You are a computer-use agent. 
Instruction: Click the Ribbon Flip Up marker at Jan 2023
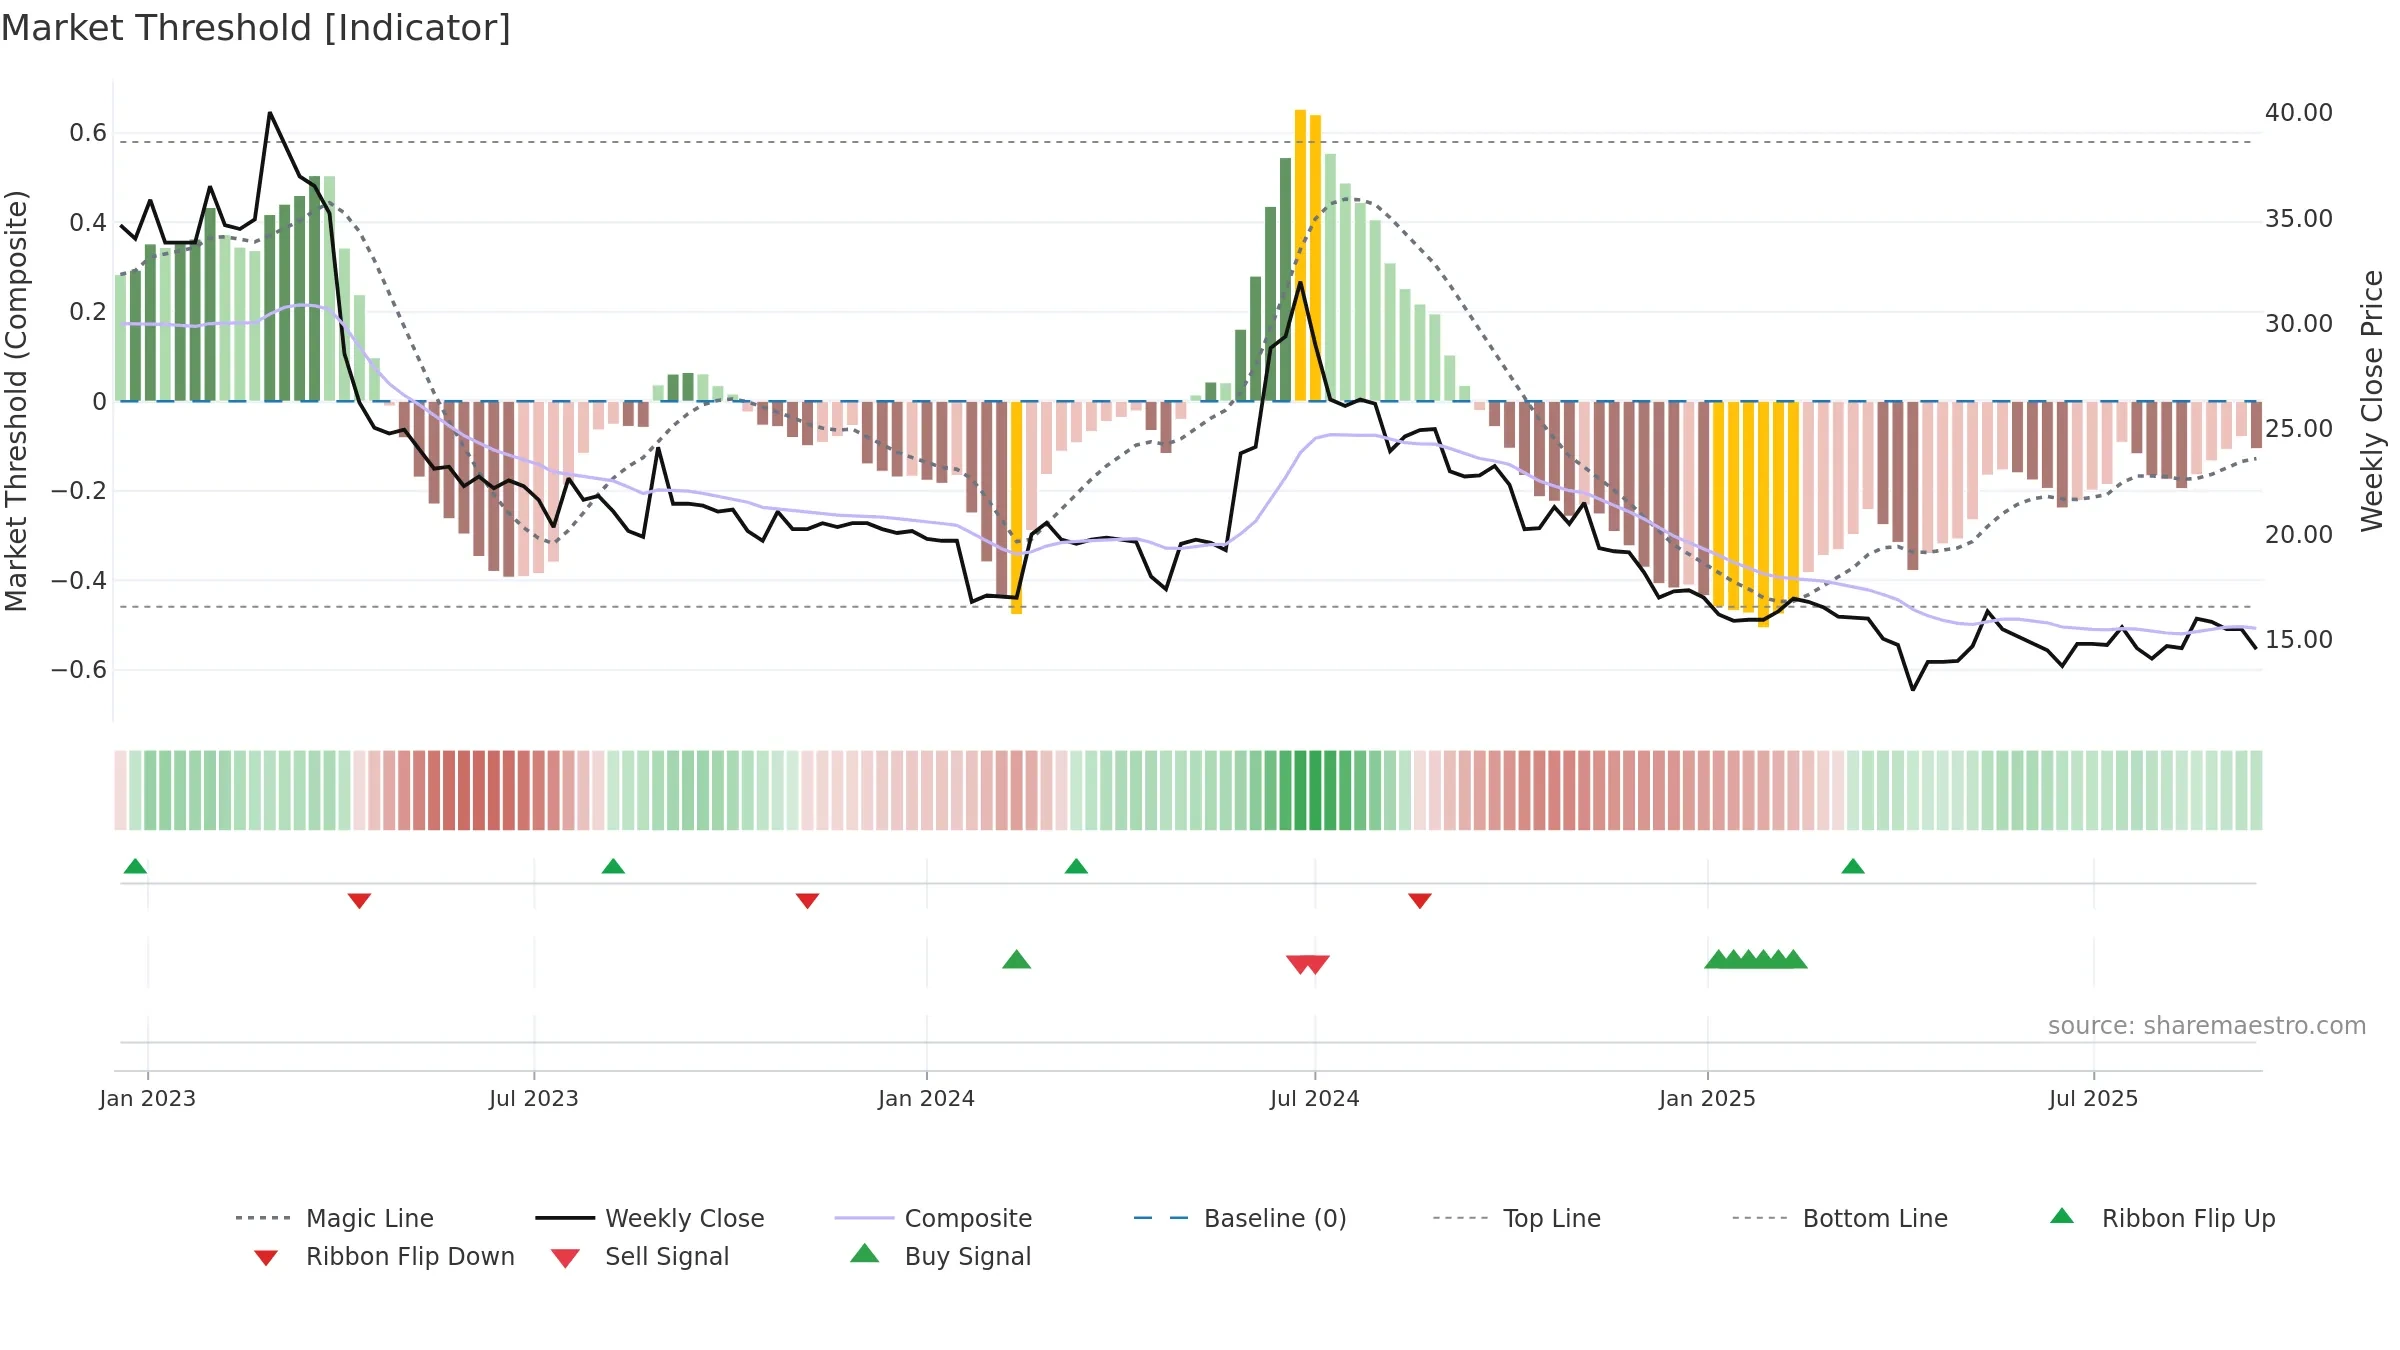point(135,866)
